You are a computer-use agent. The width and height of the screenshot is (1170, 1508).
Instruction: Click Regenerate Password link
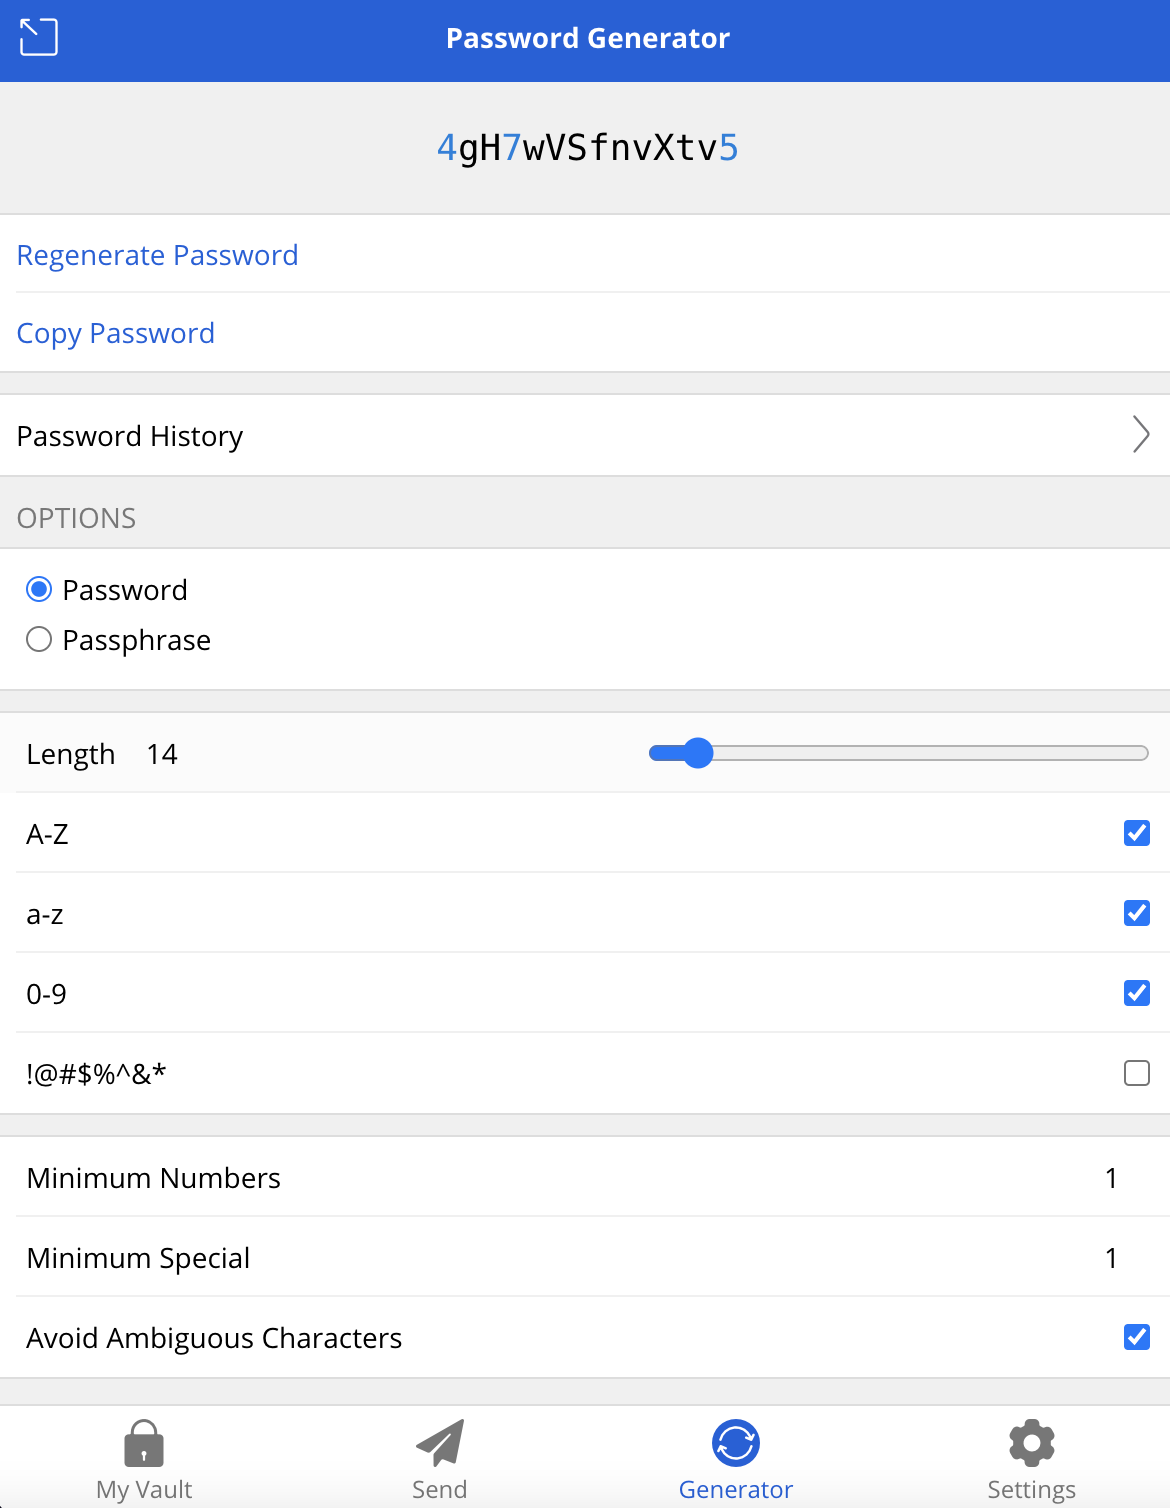click(x=158, y=255)
